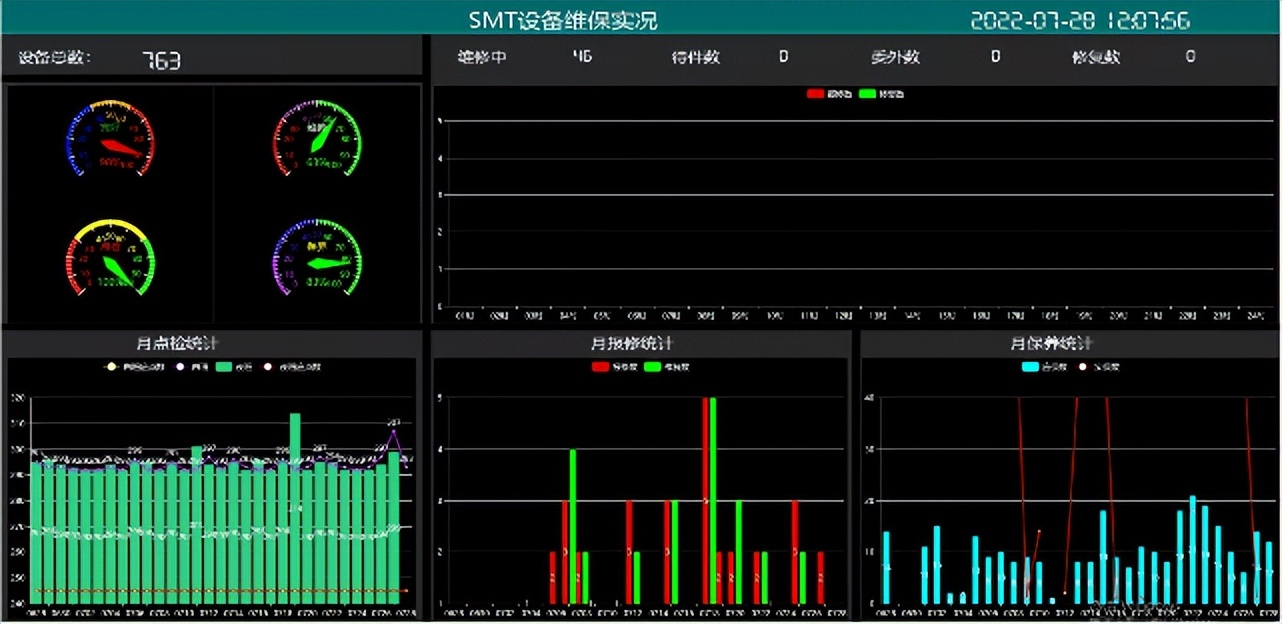Click the cyan 保养数 legend marker in 月保养统计

[x=1029, y=368]
